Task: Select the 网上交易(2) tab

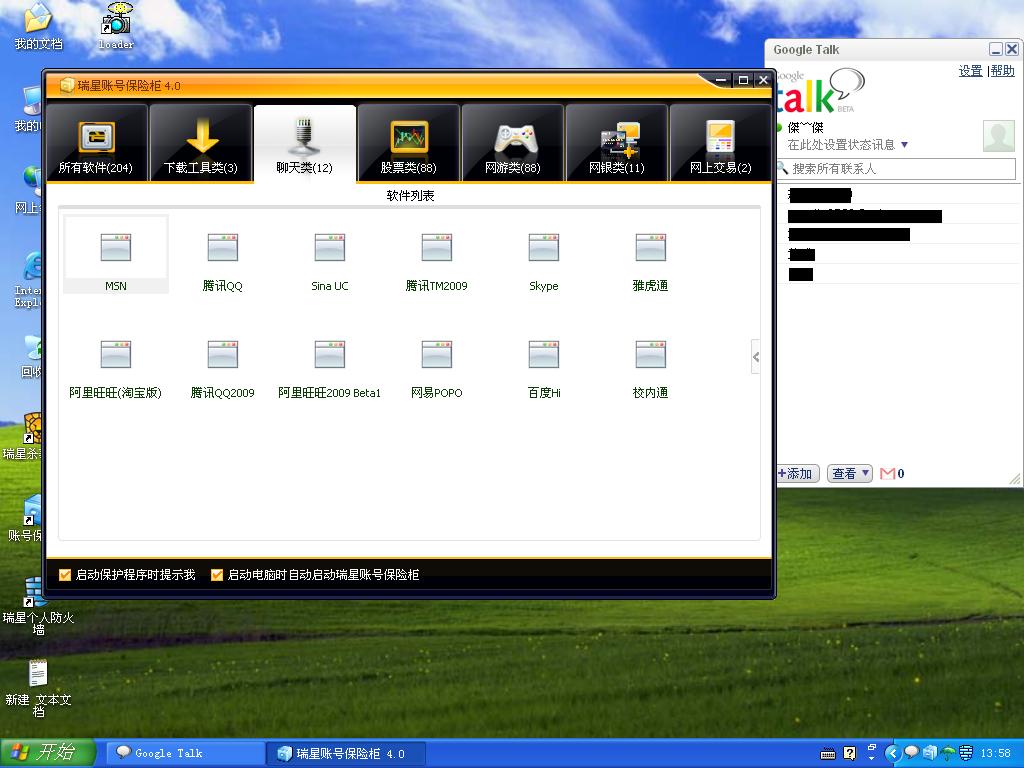Action: [720, 143]
